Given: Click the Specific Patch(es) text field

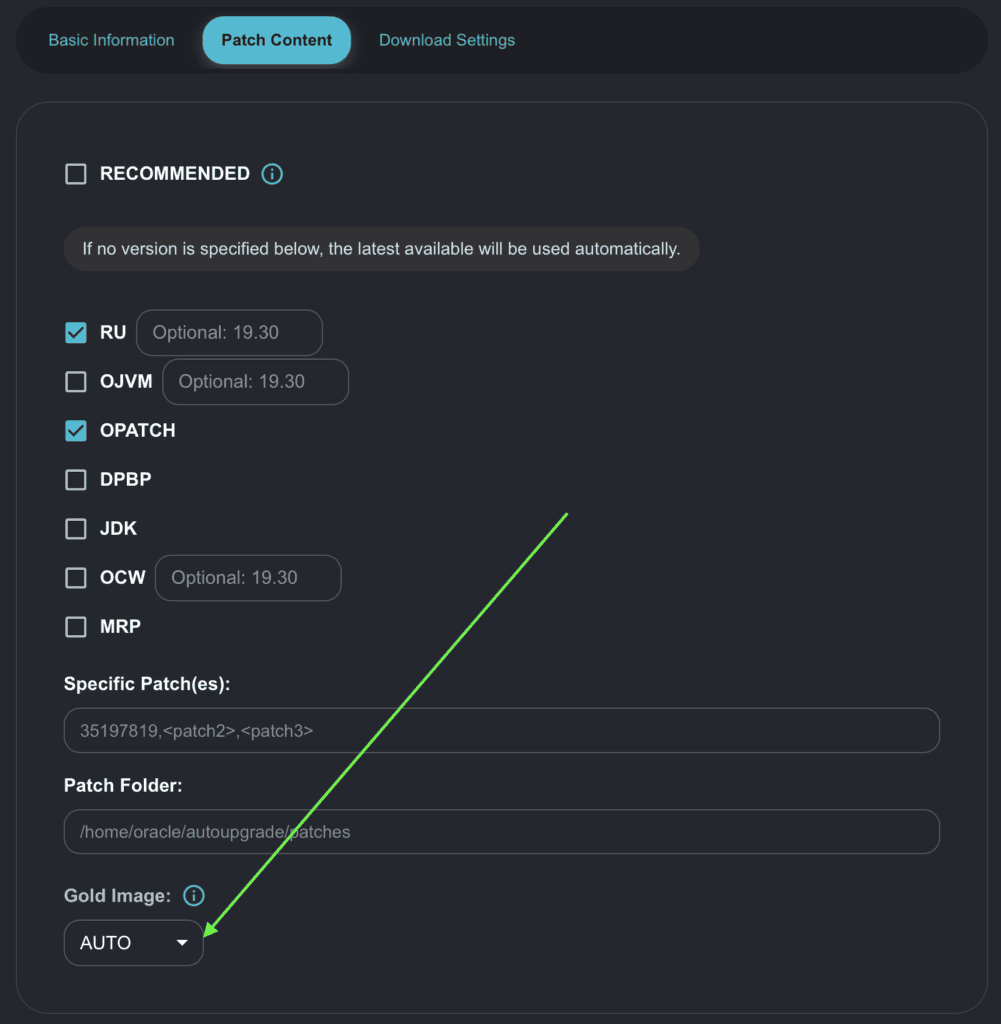Looking at the screenshot, I should point(501,731).
